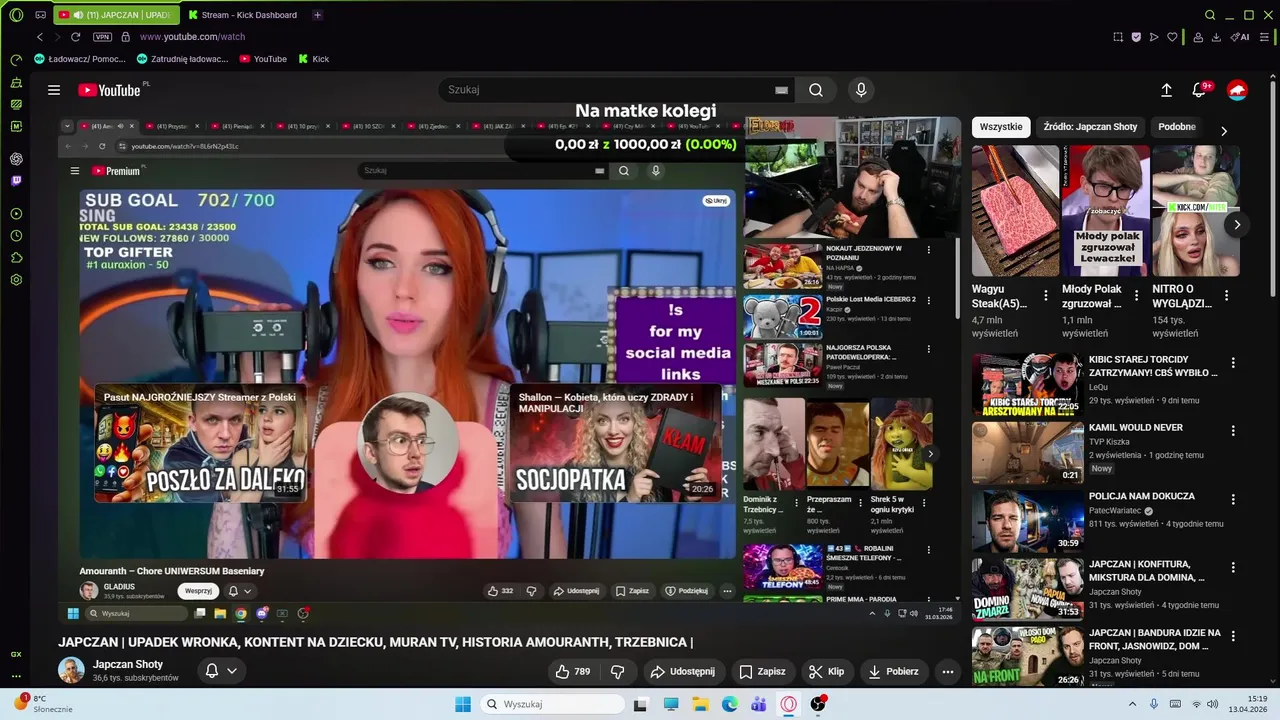1280x720 pixels.
Task: Select the Podobne filter chip
Action: (1177, 127)
